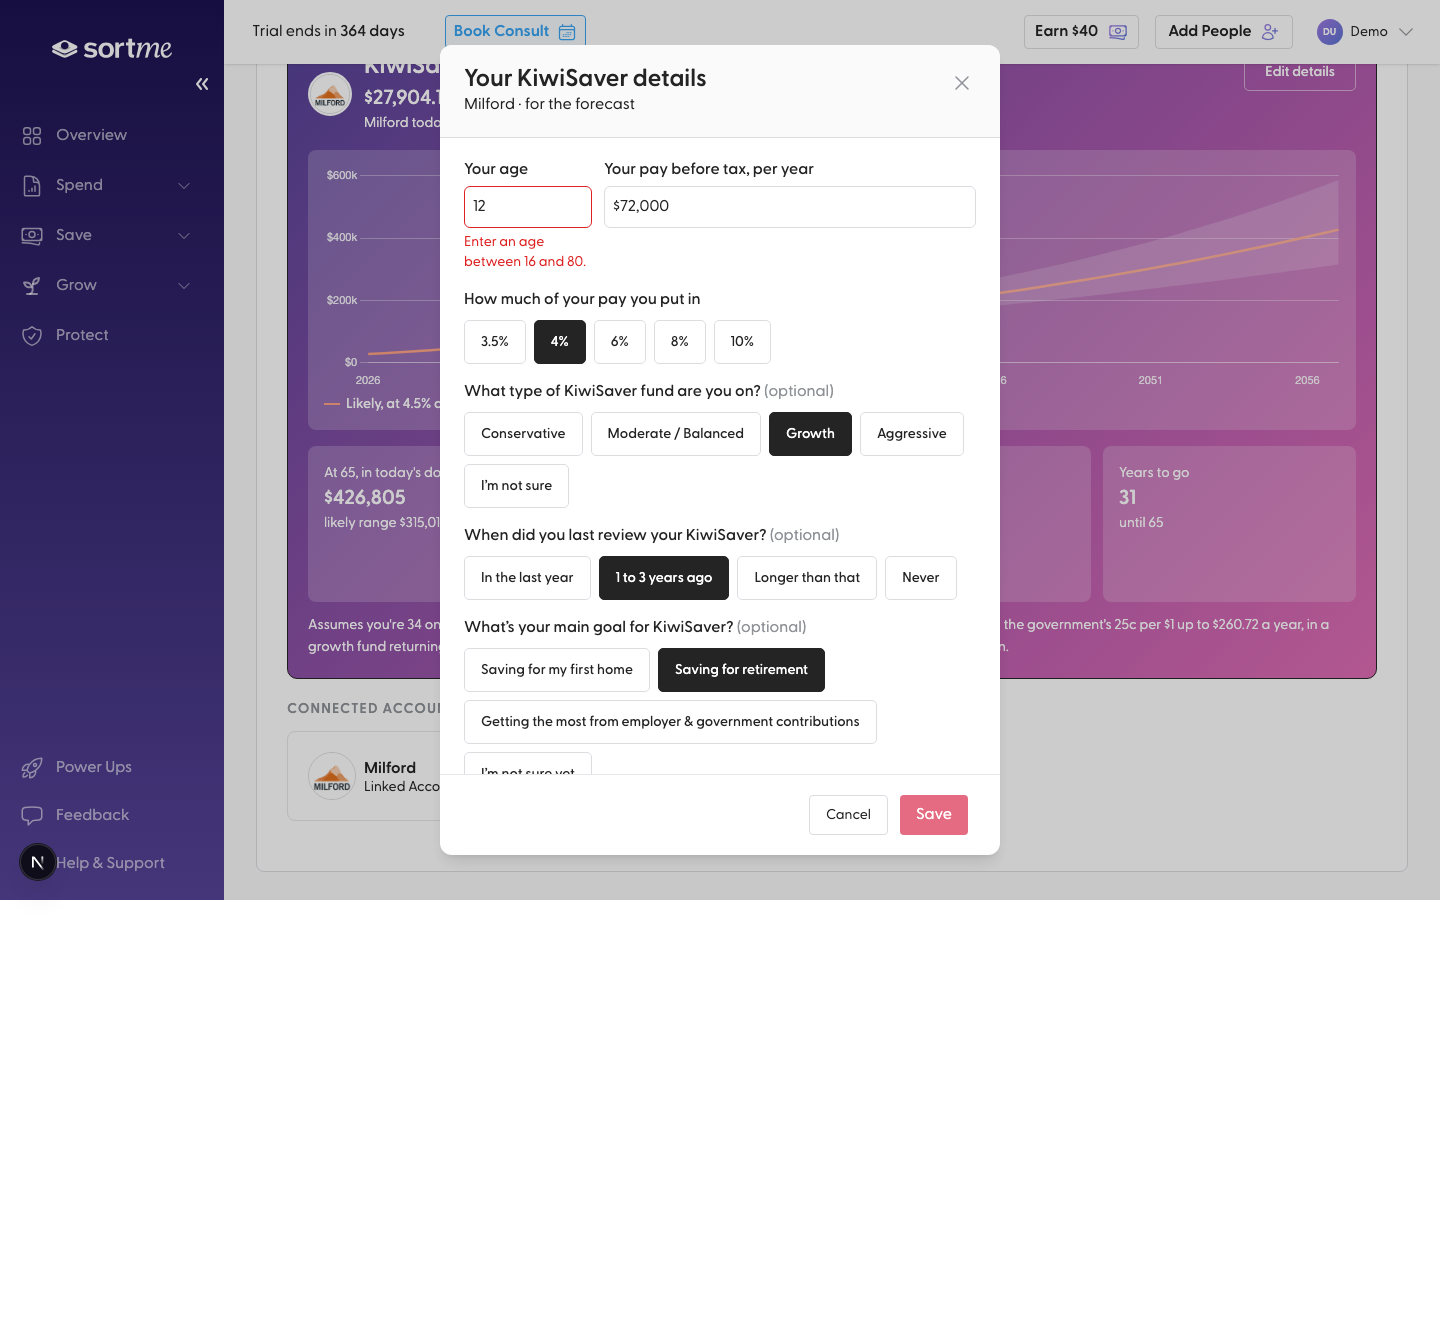Click the DU avatar icon

pyautogui.click(x=1329, y=32)
